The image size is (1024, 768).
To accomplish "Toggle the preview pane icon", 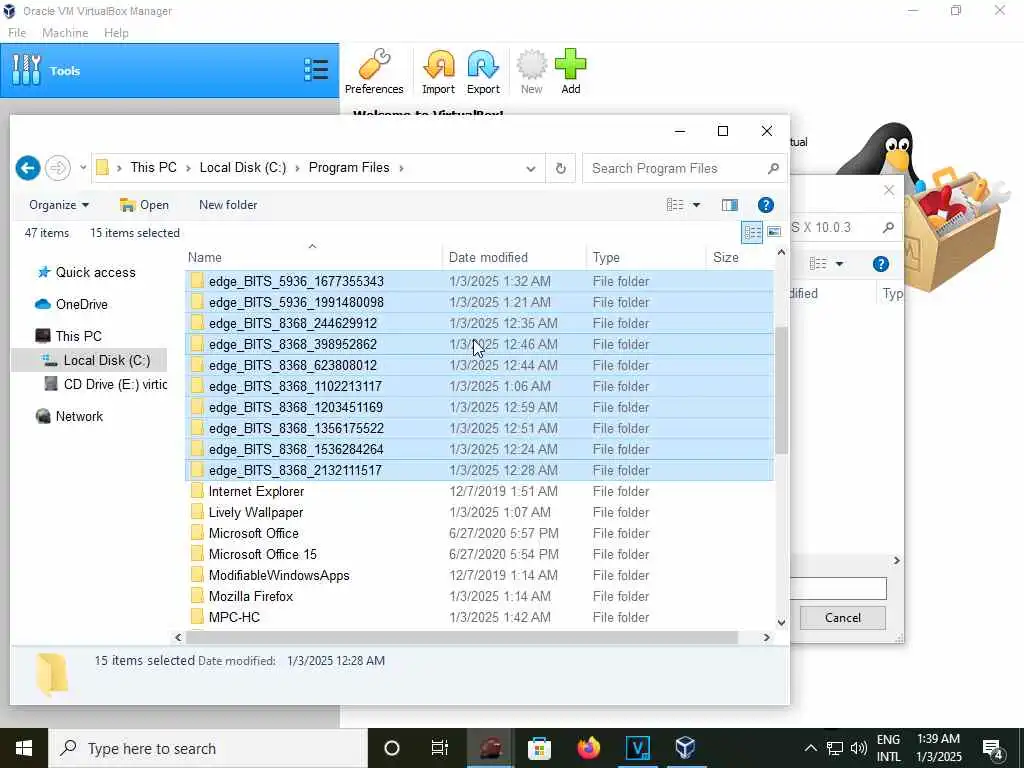I will (x=729, y=205).
